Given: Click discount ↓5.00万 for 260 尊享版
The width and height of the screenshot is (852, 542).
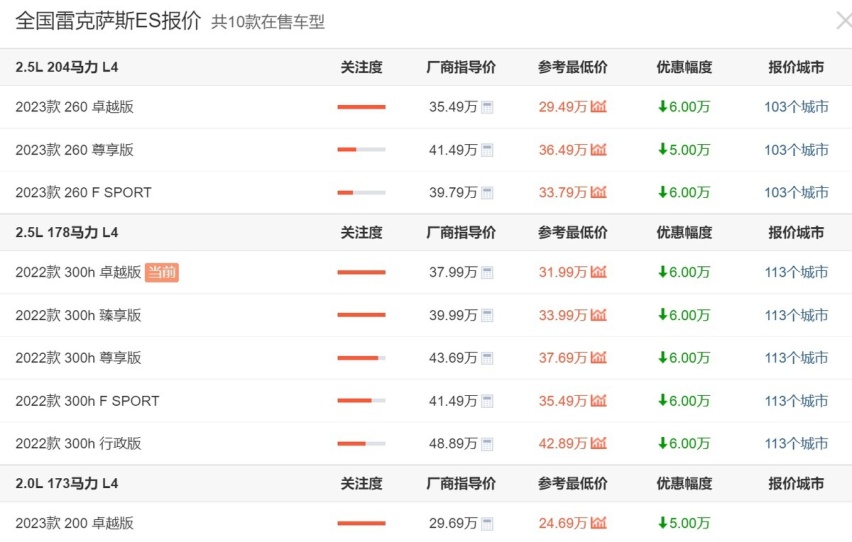Looking at the screenshot, I should [x=684, y=149].
